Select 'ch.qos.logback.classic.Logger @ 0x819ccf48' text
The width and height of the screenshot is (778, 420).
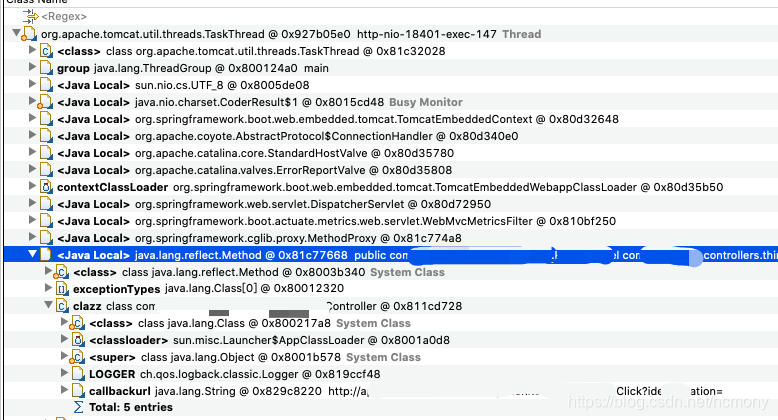[x=260, y=374]
